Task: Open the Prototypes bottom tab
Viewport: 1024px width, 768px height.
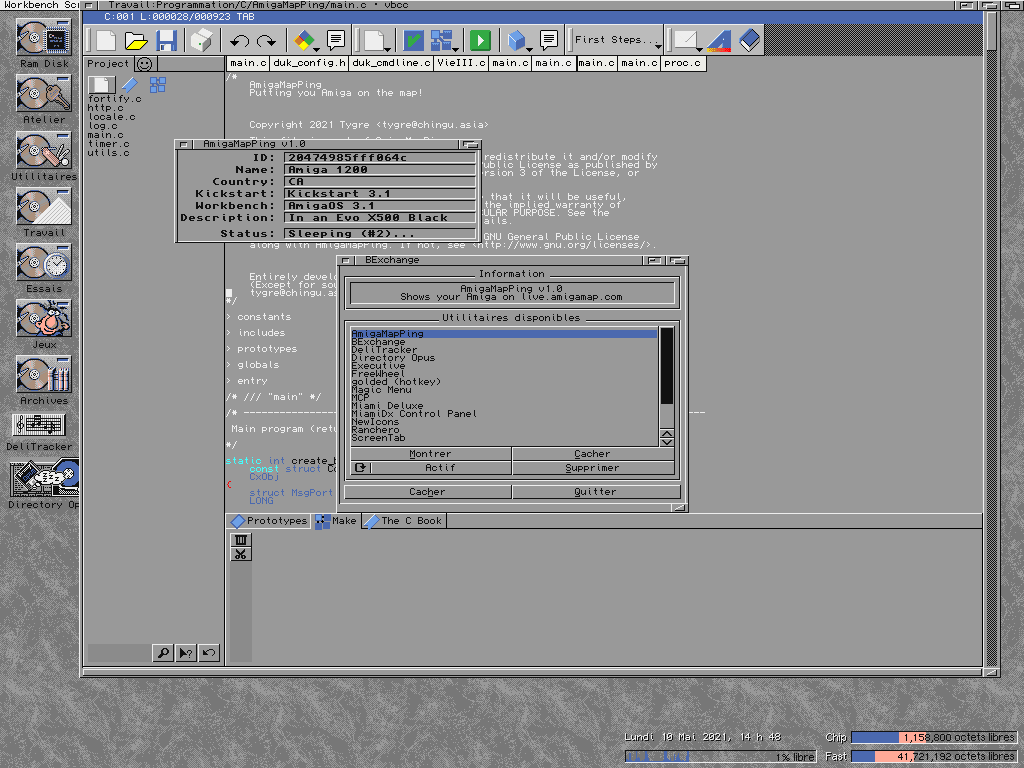Action: coord(268,520)
